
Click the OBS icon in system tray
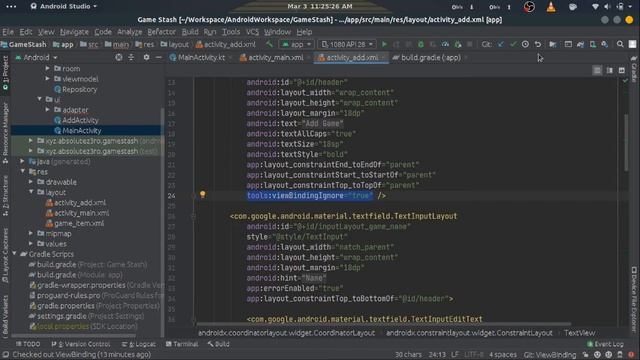[529, 7]
